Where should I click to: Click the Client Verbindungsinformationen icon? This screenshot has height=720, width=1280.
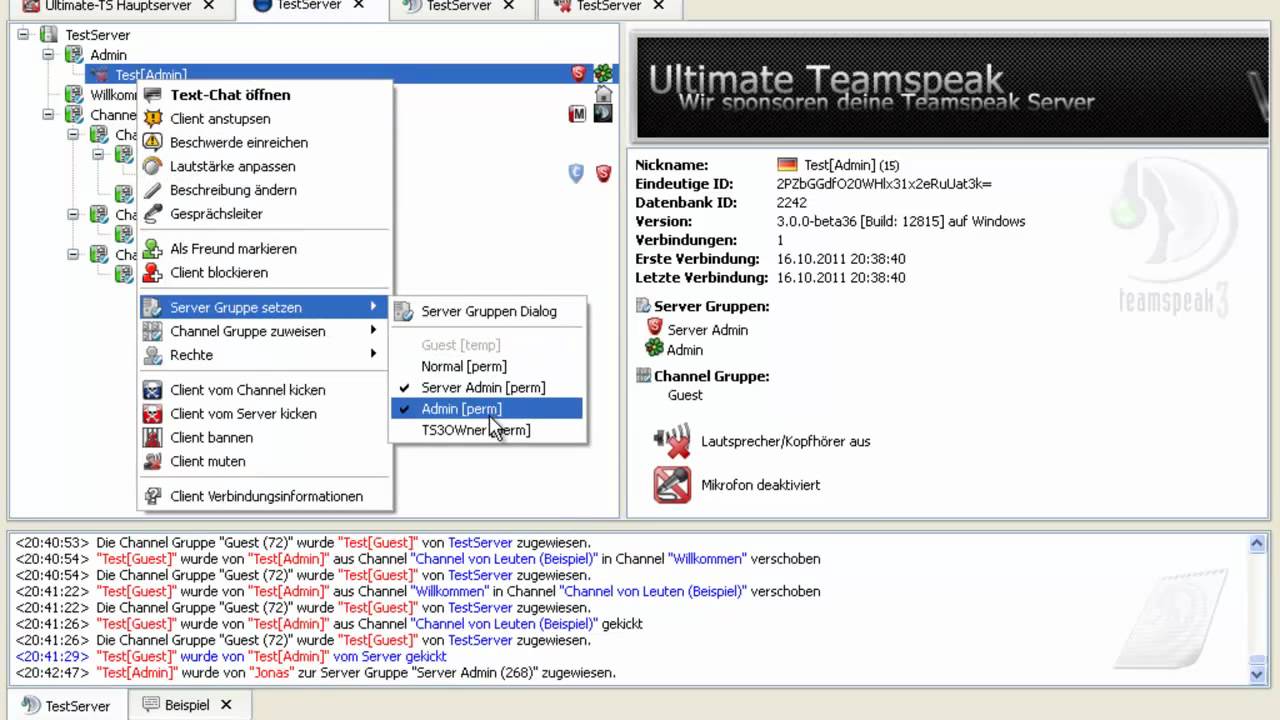click(x=153, y=497)
